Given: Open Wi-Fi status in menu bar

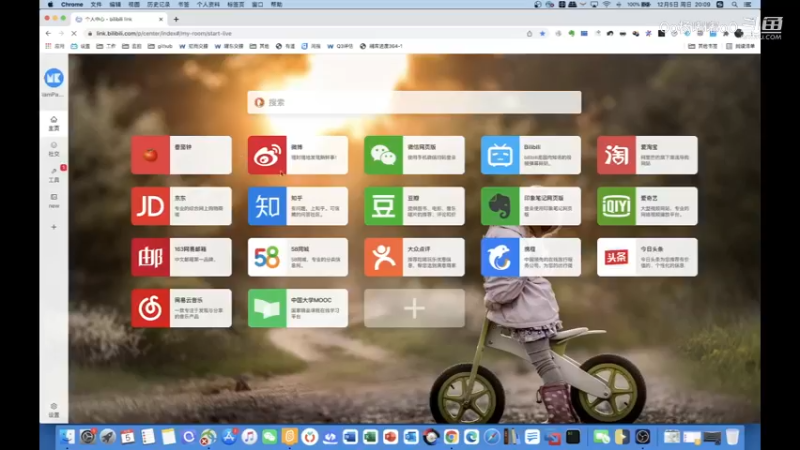Looking at the screenshot, I should pos(607,4).
